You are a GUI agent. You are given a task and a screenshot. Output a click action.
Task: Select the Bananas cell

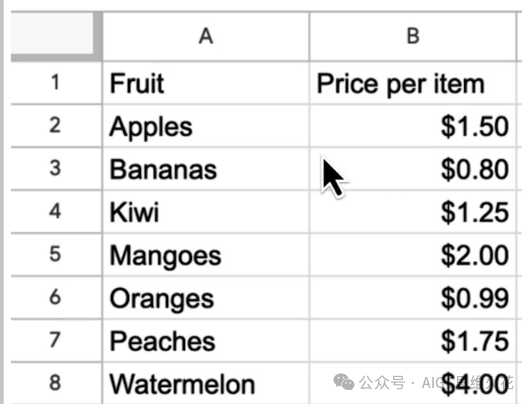206,169
